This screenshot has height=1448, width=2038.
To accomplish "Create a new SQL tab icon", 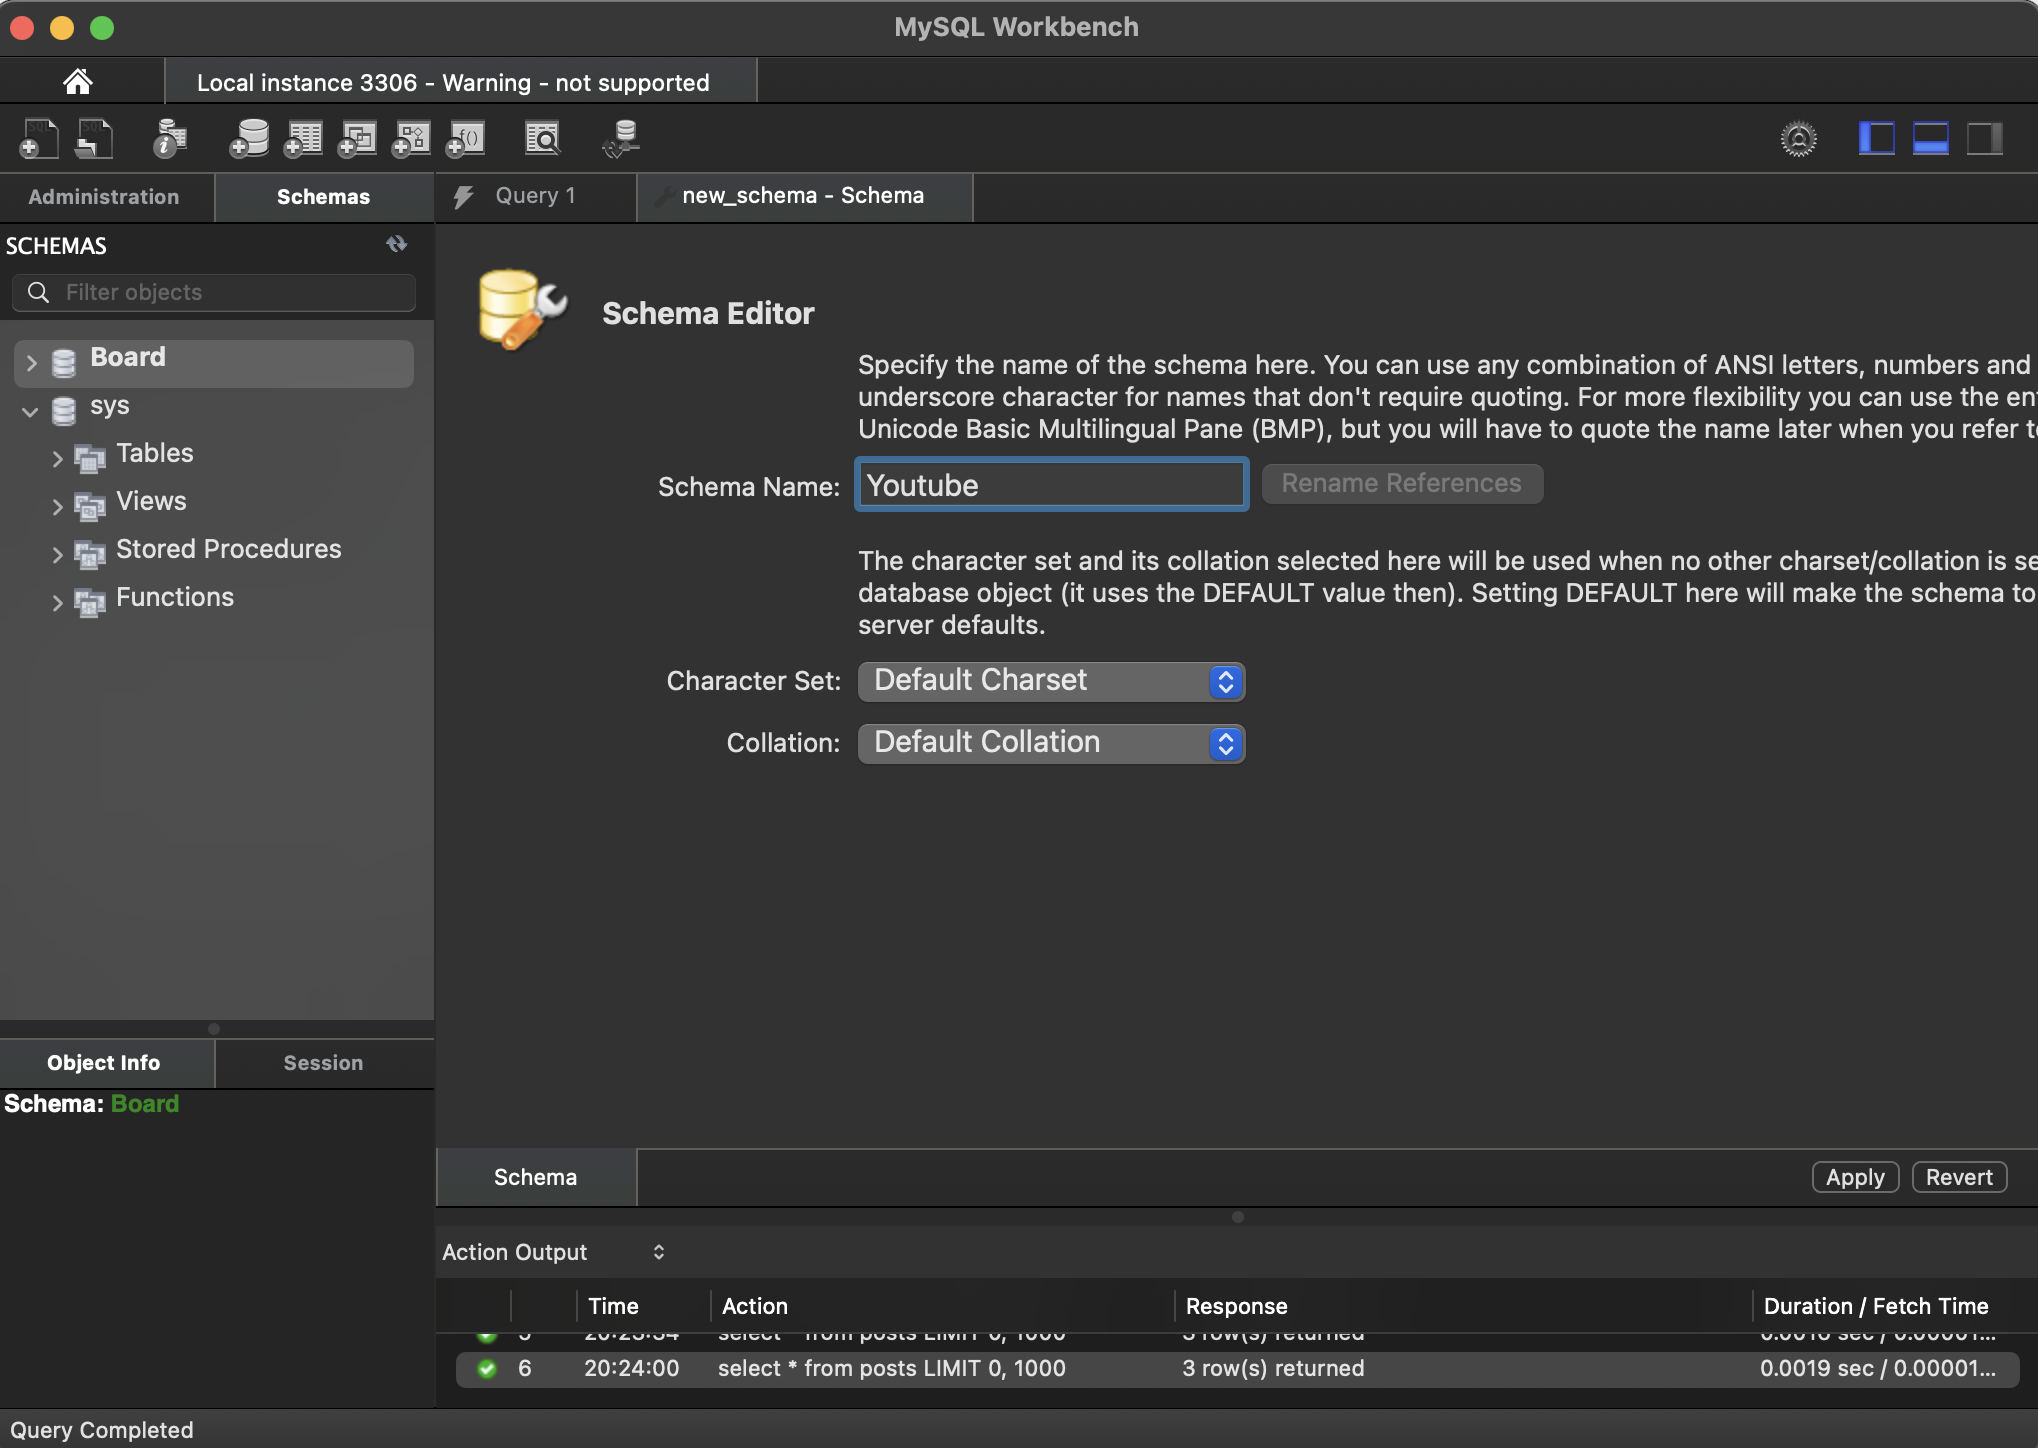I will [39, 138].
